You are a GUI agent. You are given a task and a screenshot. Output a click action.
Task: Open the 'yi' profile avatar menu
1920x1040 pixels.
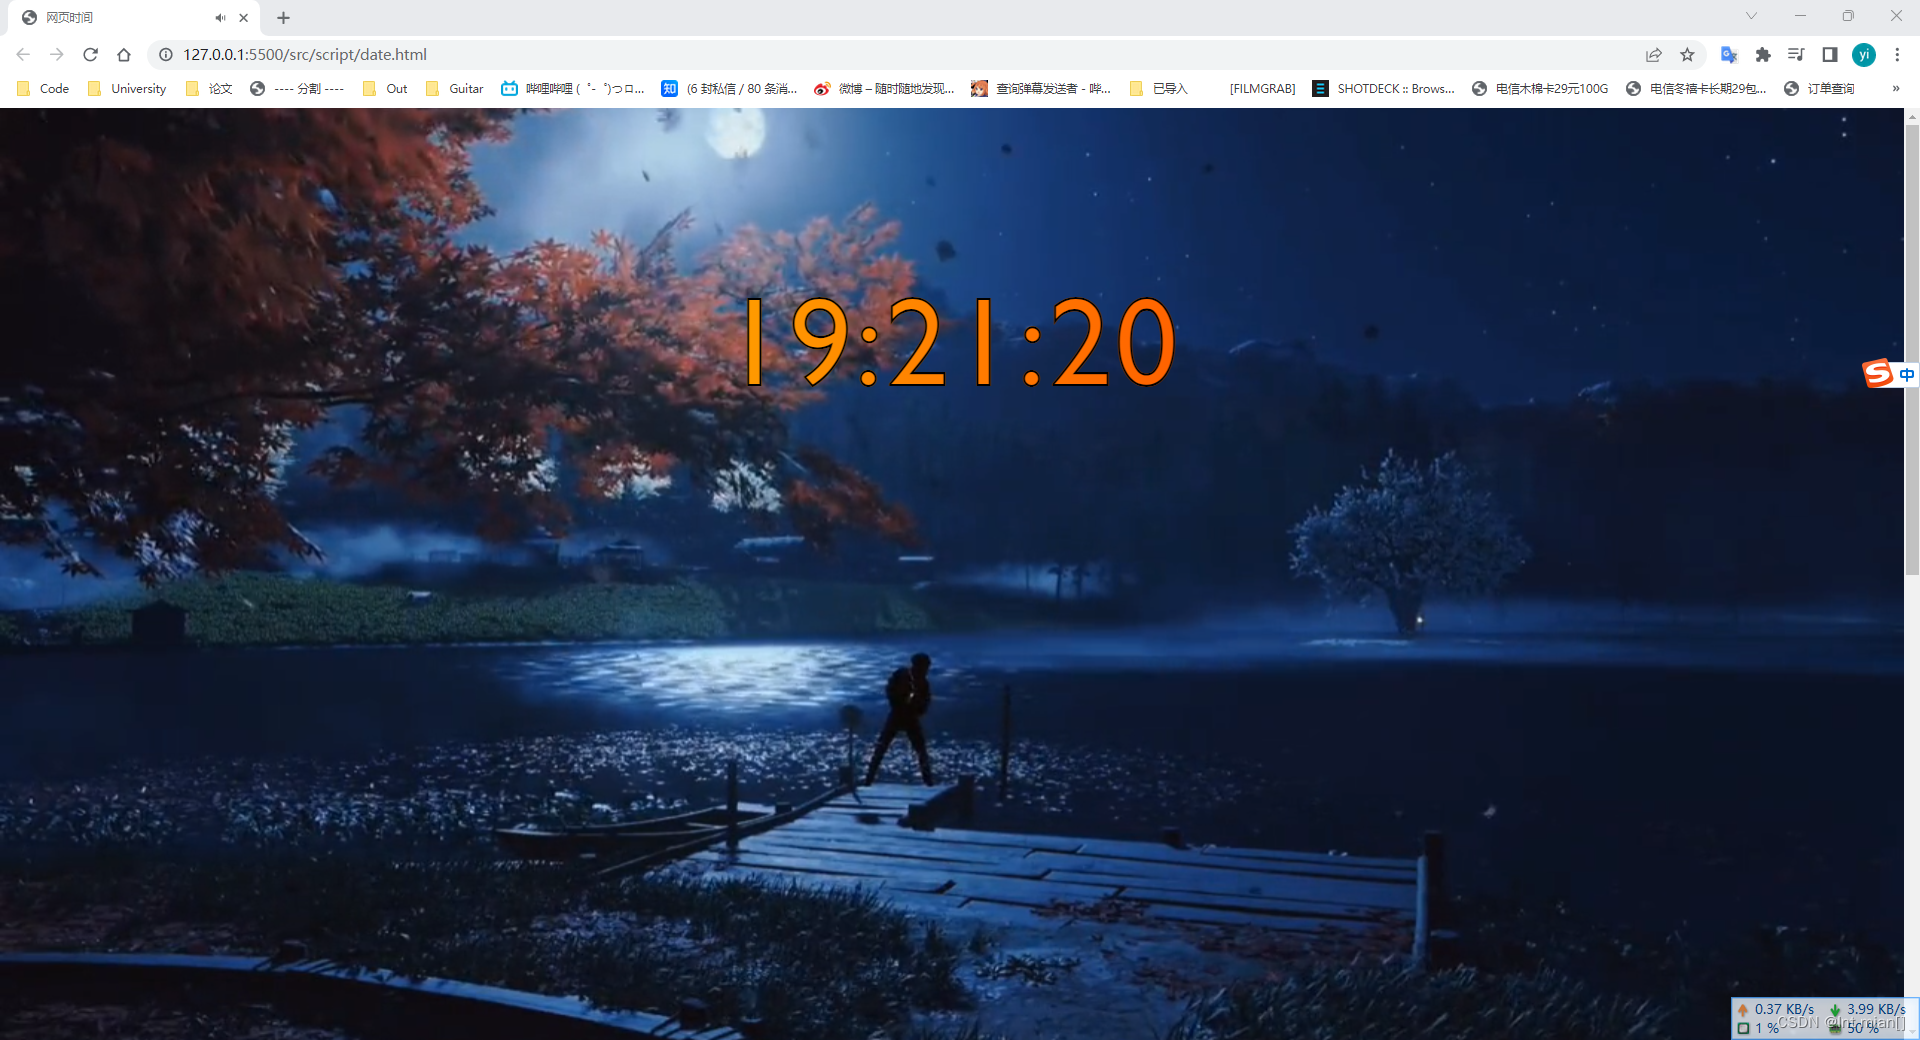click(x=1864, y=55)
